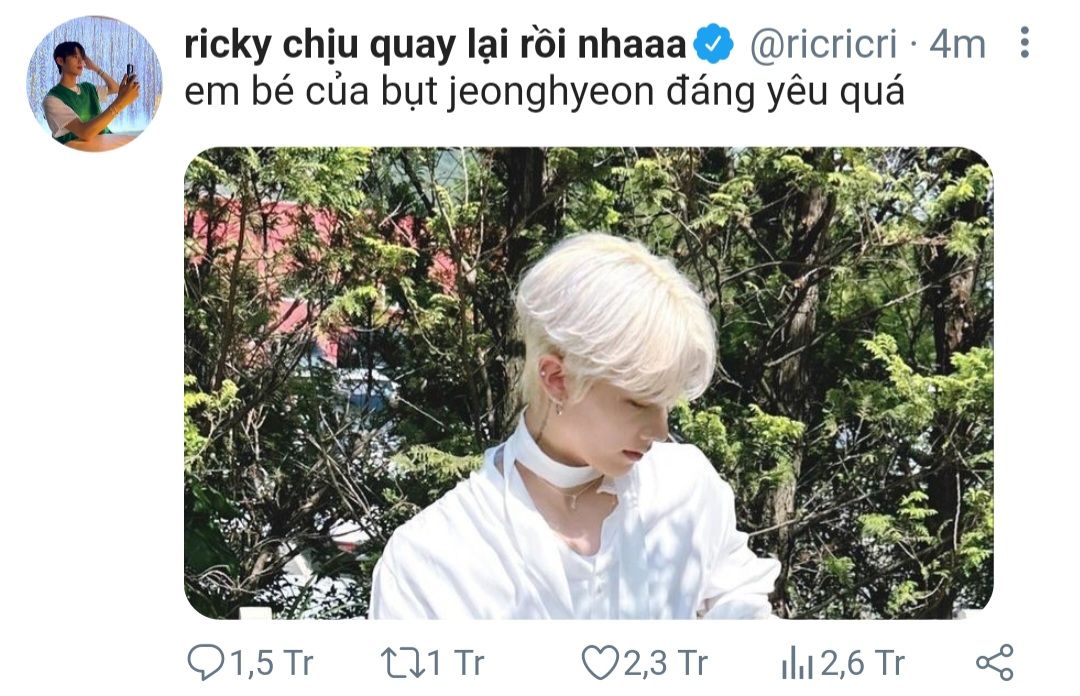The image size is (1080, 696).
Task: Open the display name 'ricky chịu quay lại rồi nhaaa'
Action: click(435, 45)
